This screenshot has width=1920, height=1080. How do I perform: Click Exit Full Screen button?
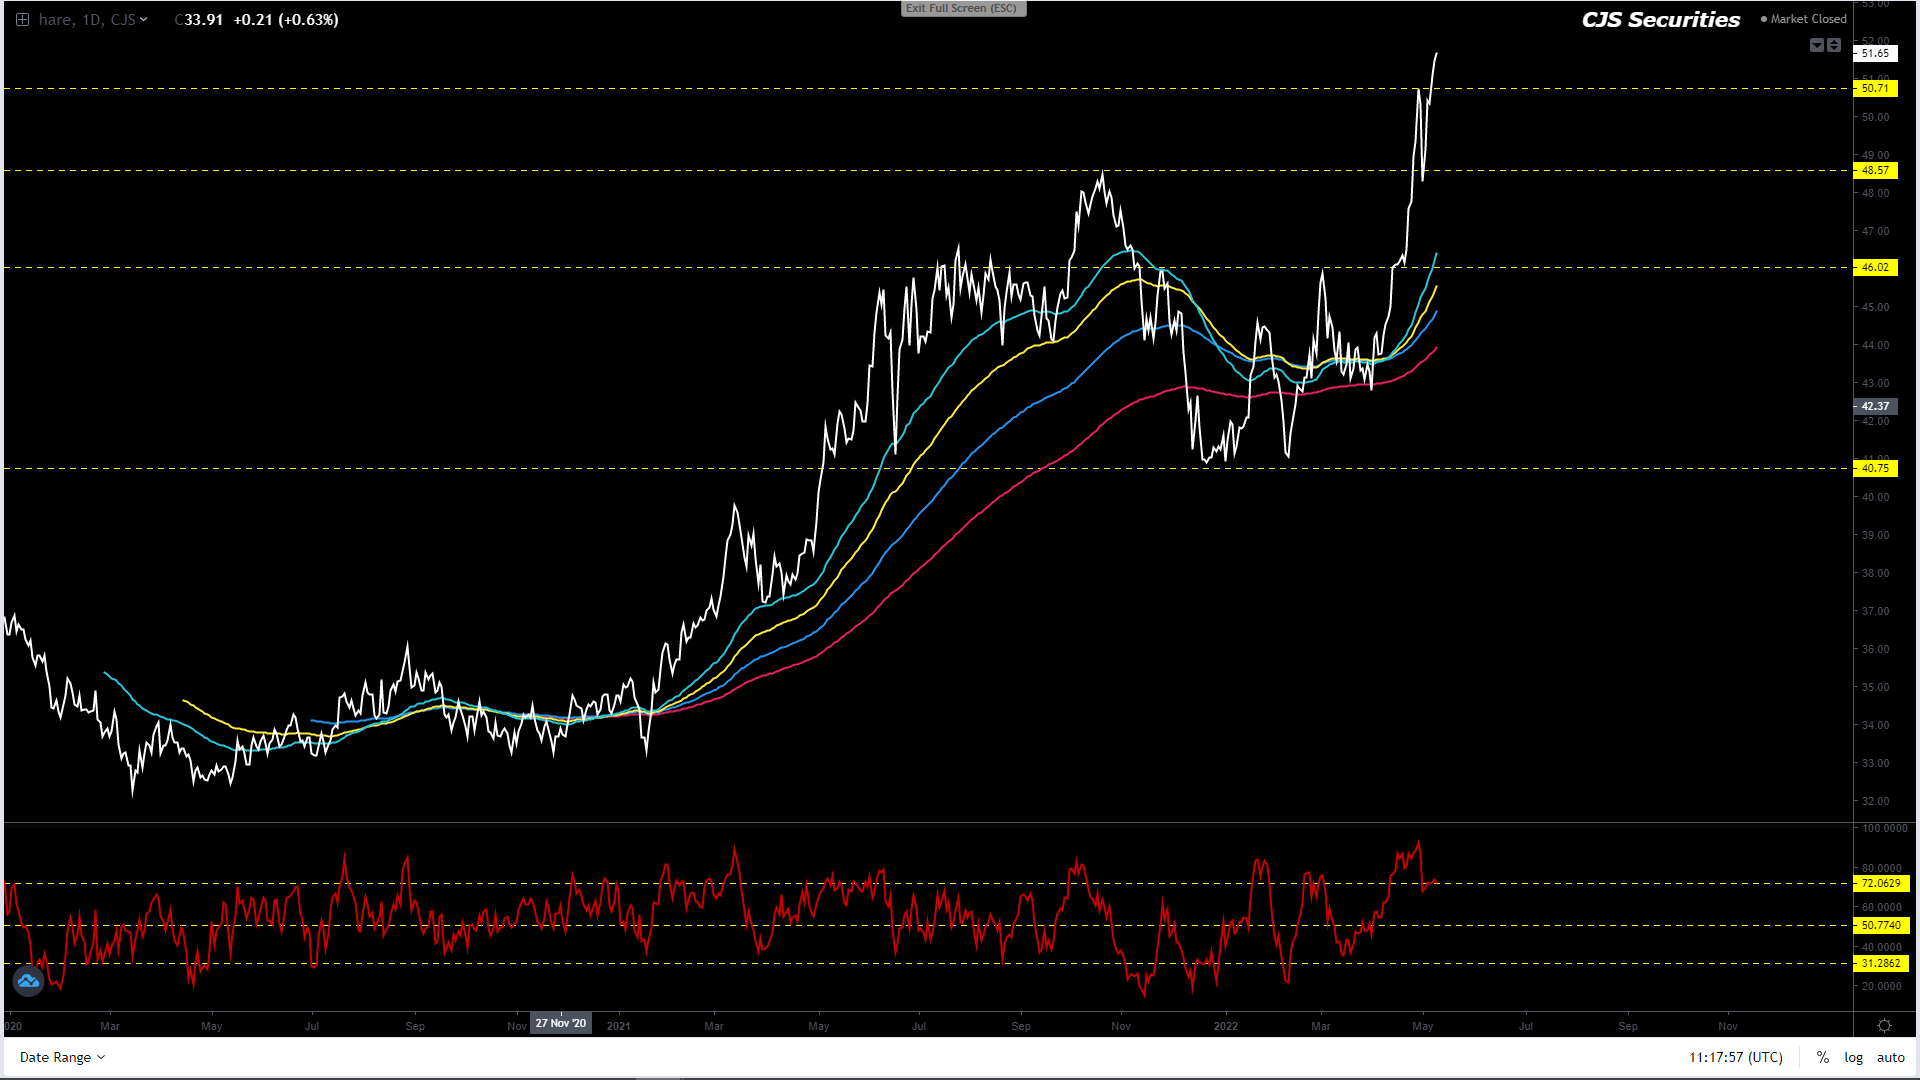pyautogui.click(x=962, y=8)
